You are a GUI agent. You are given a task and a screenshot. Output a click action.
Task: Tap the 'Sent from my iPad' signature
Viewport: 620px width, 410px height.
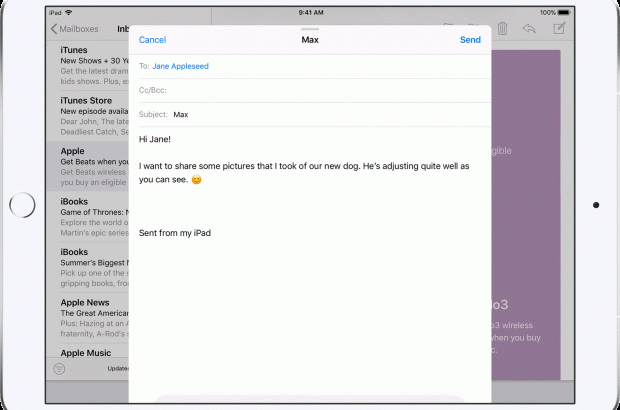pyautogui.click(x=175, y=233)
